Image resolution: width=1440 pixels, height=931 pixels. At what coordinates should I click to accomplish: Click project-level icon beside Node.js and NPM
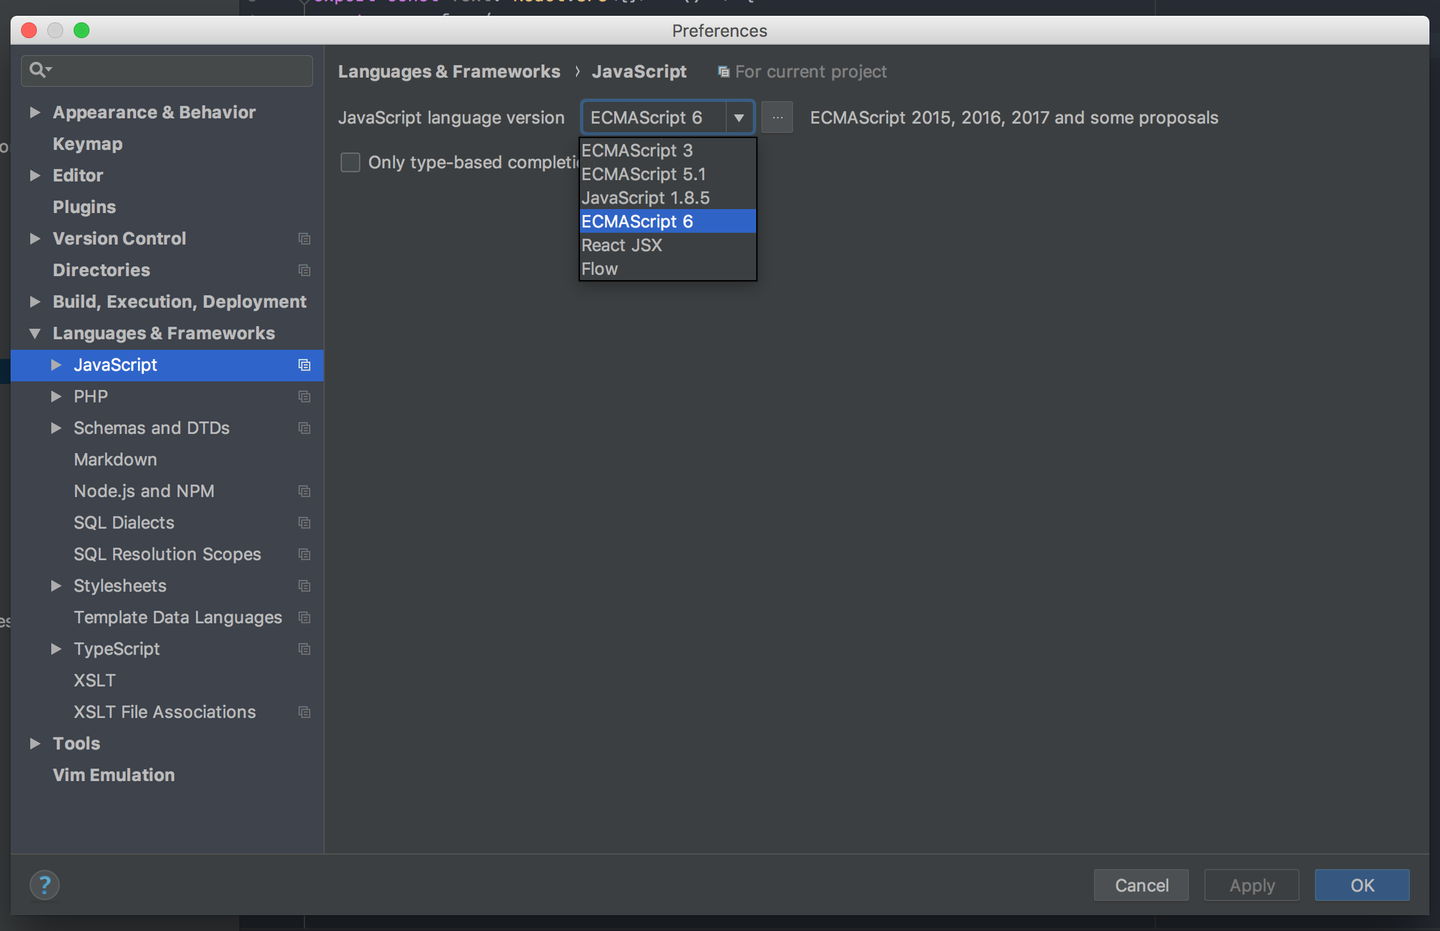(304, 492)
